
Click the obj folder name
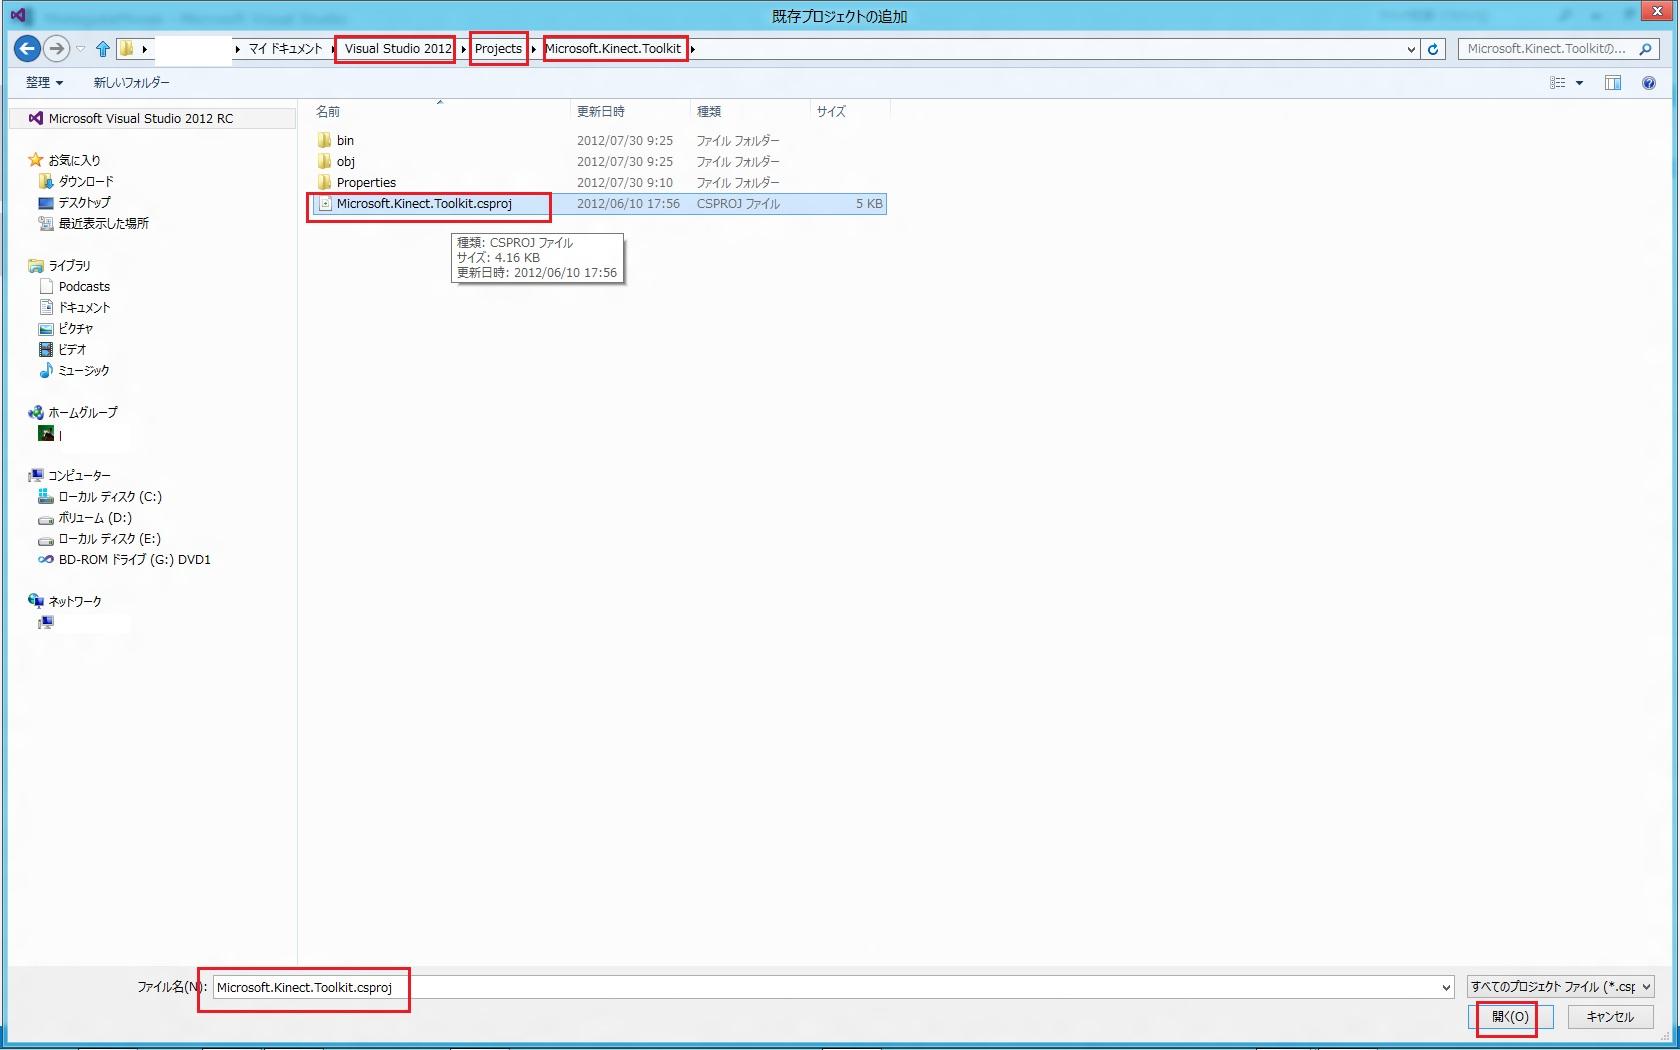(x=346, y=161)
